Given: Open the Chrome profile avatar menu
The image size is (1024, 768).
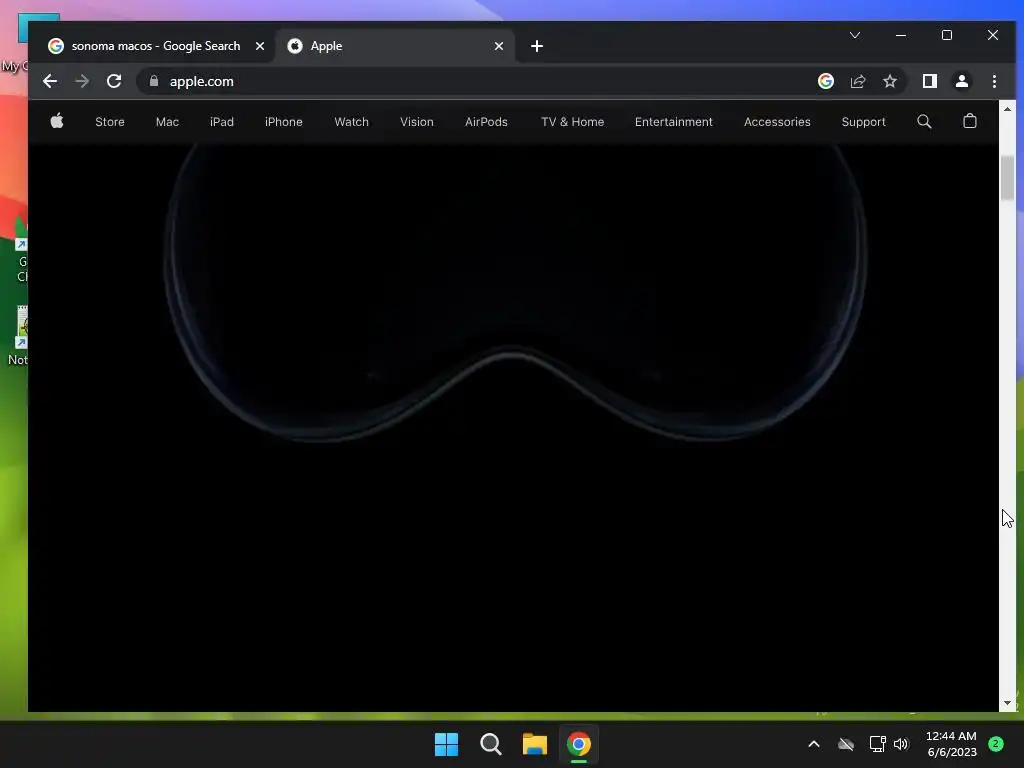Looking at the screenshot, I should click(x=962, y=81).
